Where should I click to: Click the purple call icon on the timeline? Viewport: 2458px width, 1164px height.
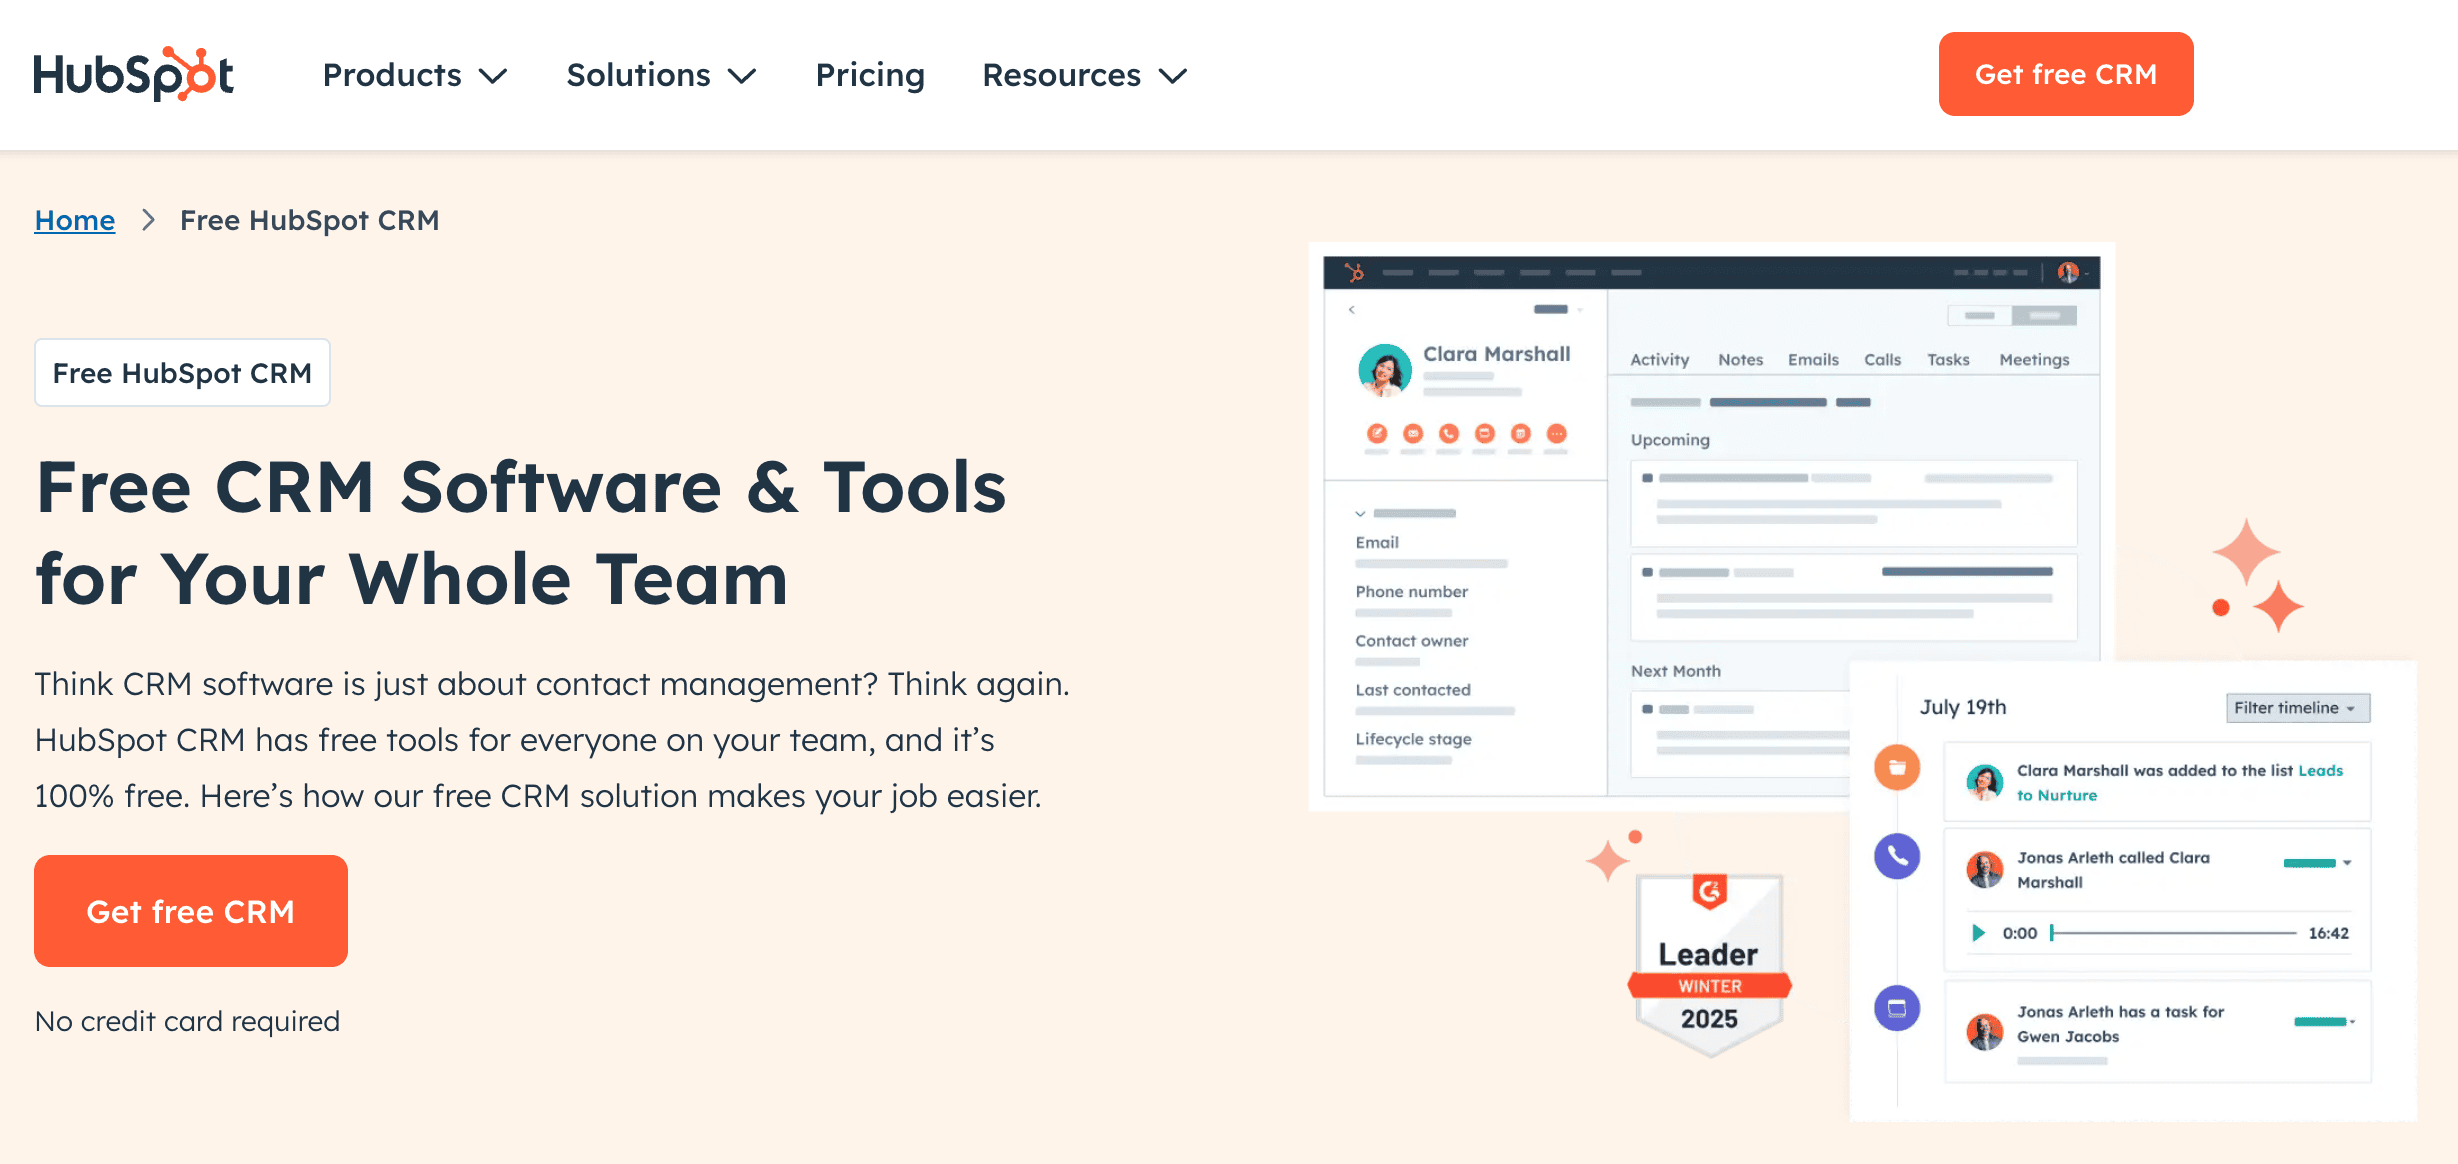[x=1896, y=858]
